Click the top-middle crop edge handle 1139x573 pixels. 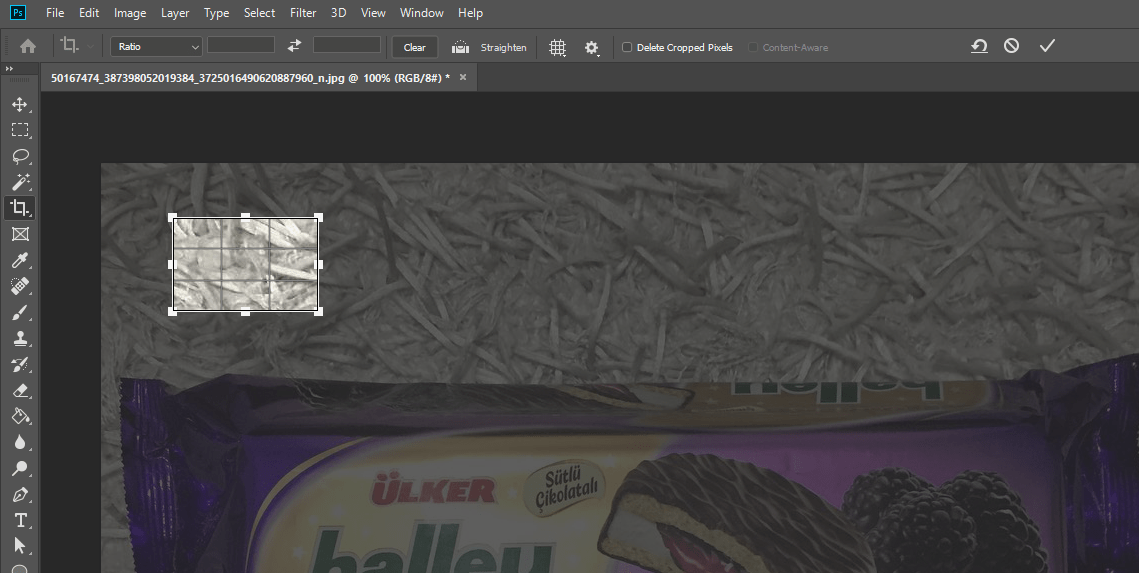246,217
